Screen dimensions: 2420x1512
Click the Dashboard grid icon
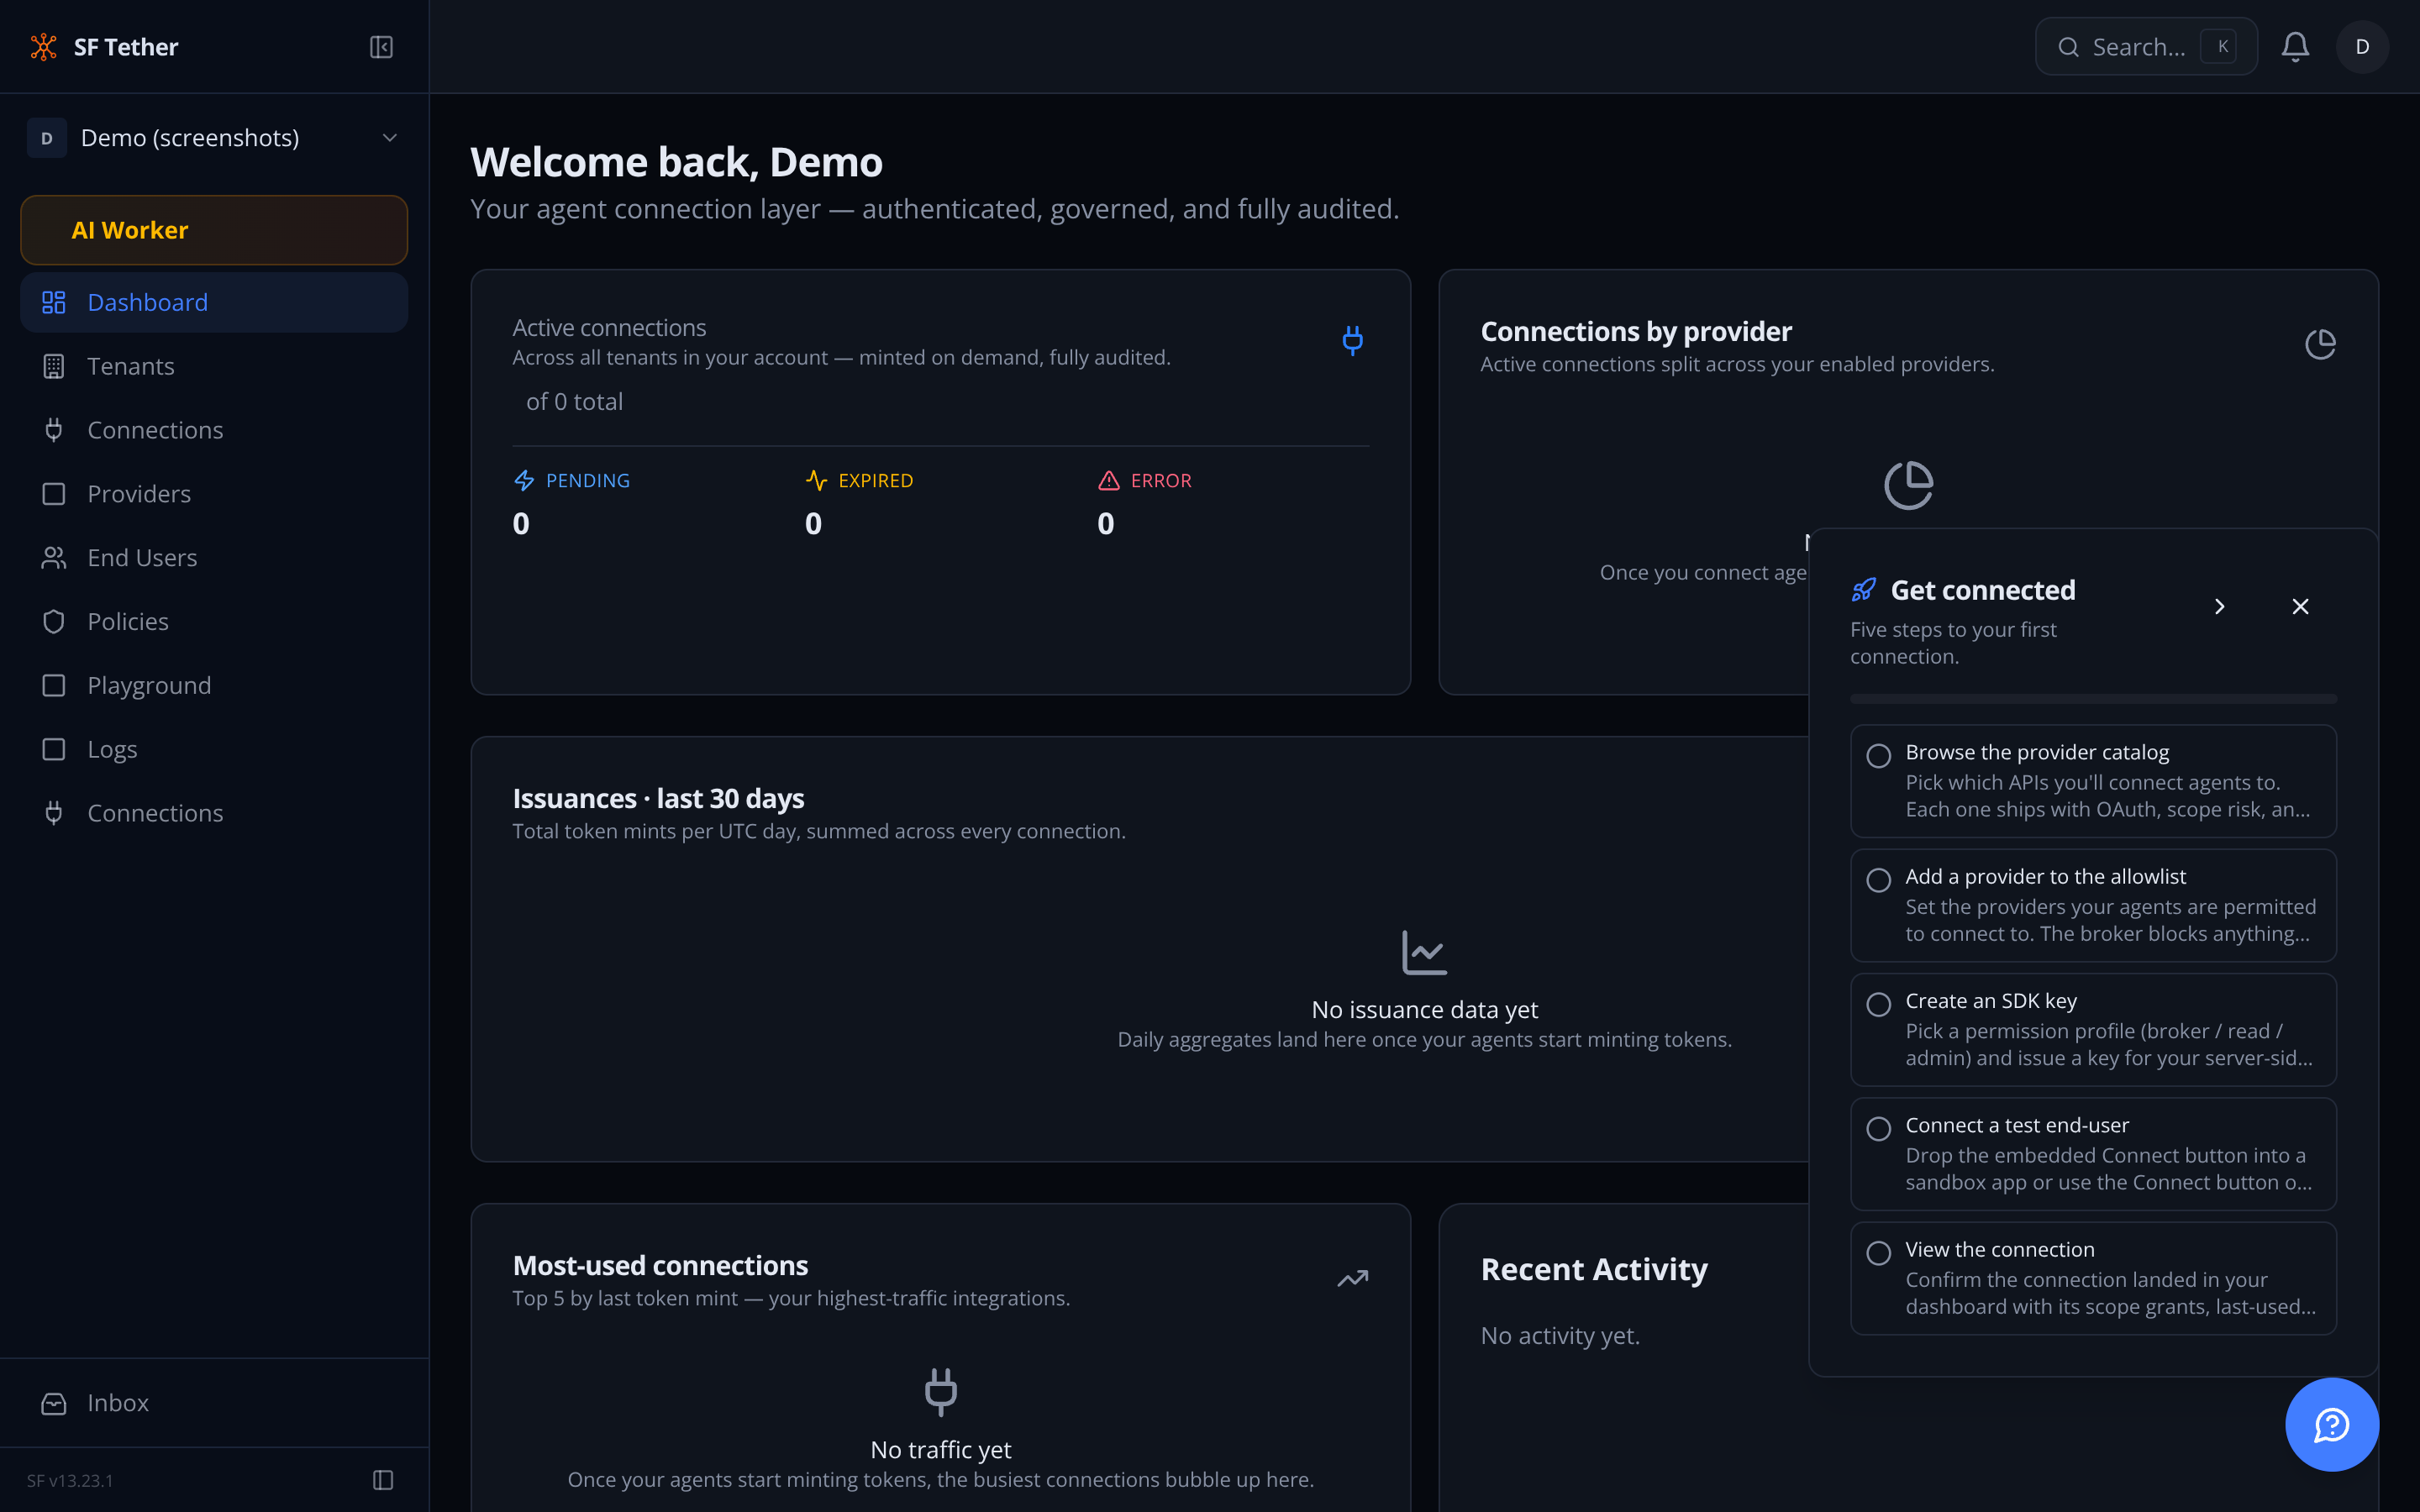[x=54, y=302]
